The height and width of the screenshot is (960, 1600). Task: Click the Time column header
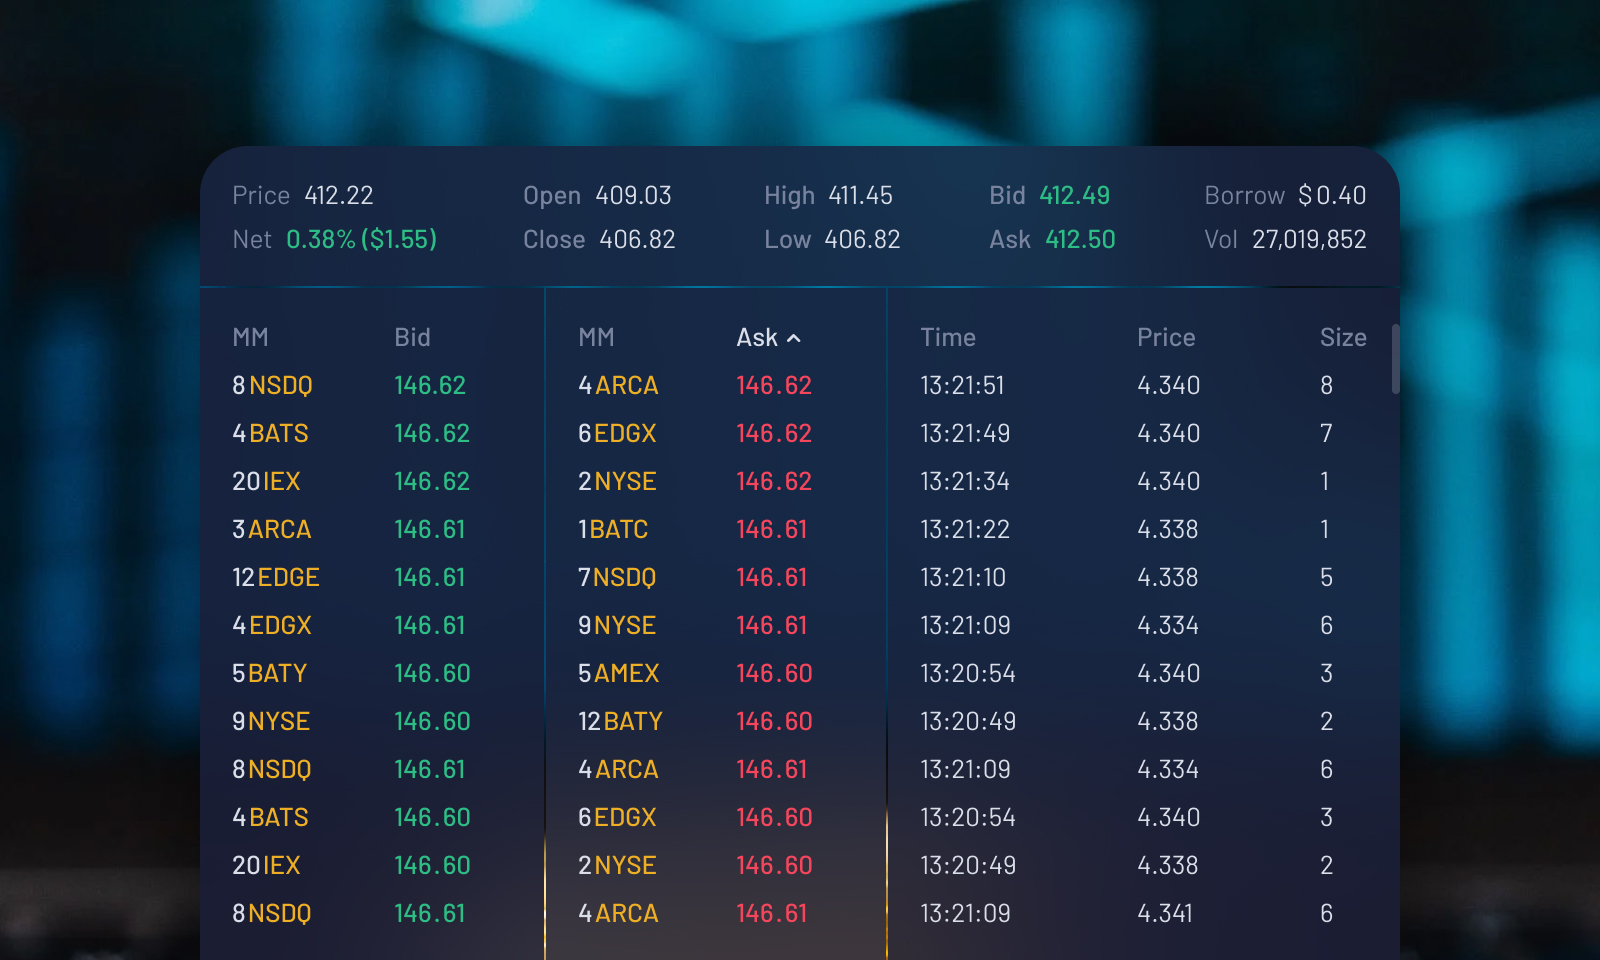[948, 338]
